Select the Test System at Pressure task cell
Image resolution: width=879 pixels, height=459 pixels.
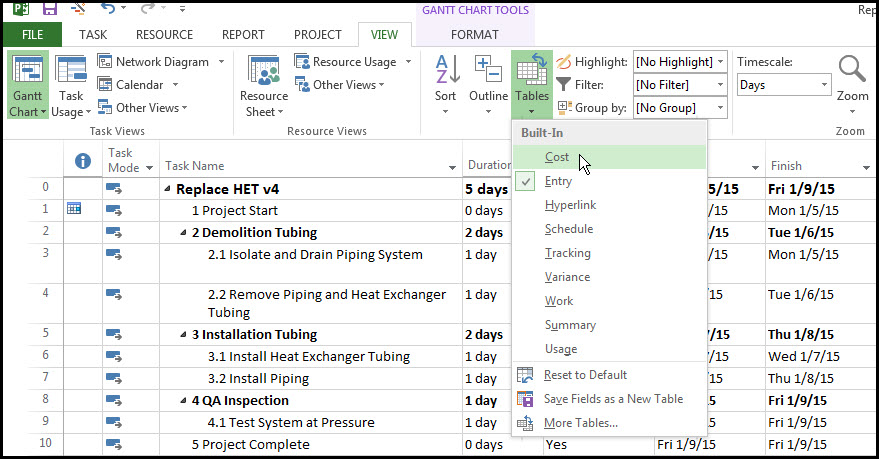[x=311, y=423]
